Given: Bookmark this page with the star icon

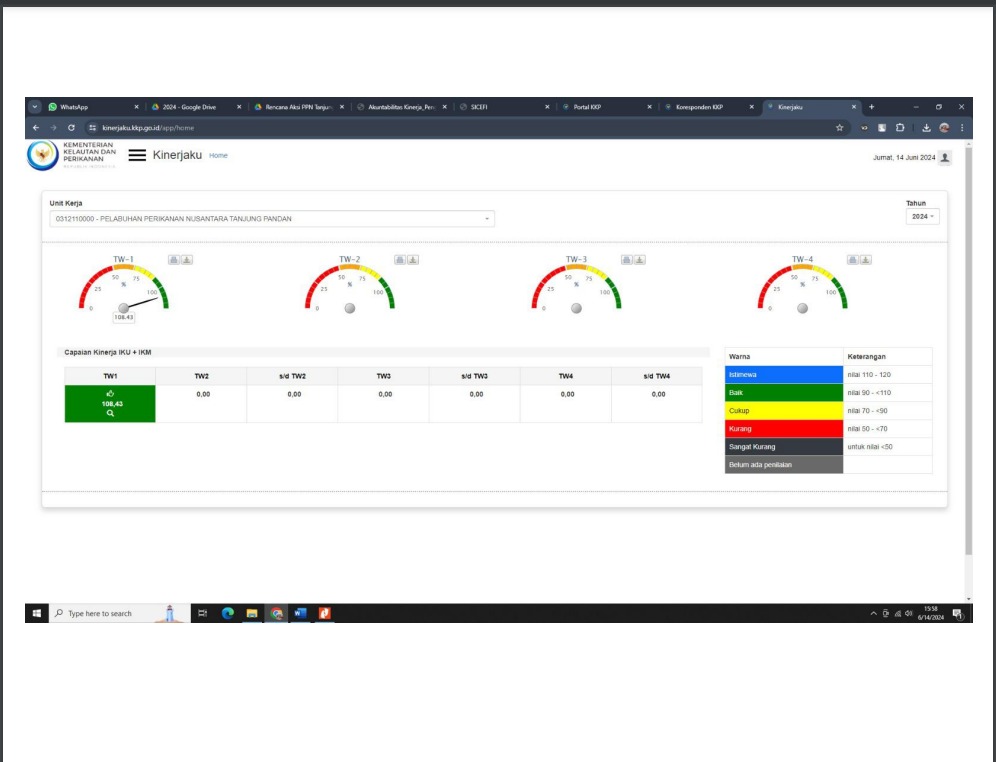Looking at the screenshot, I should (839, 128).
